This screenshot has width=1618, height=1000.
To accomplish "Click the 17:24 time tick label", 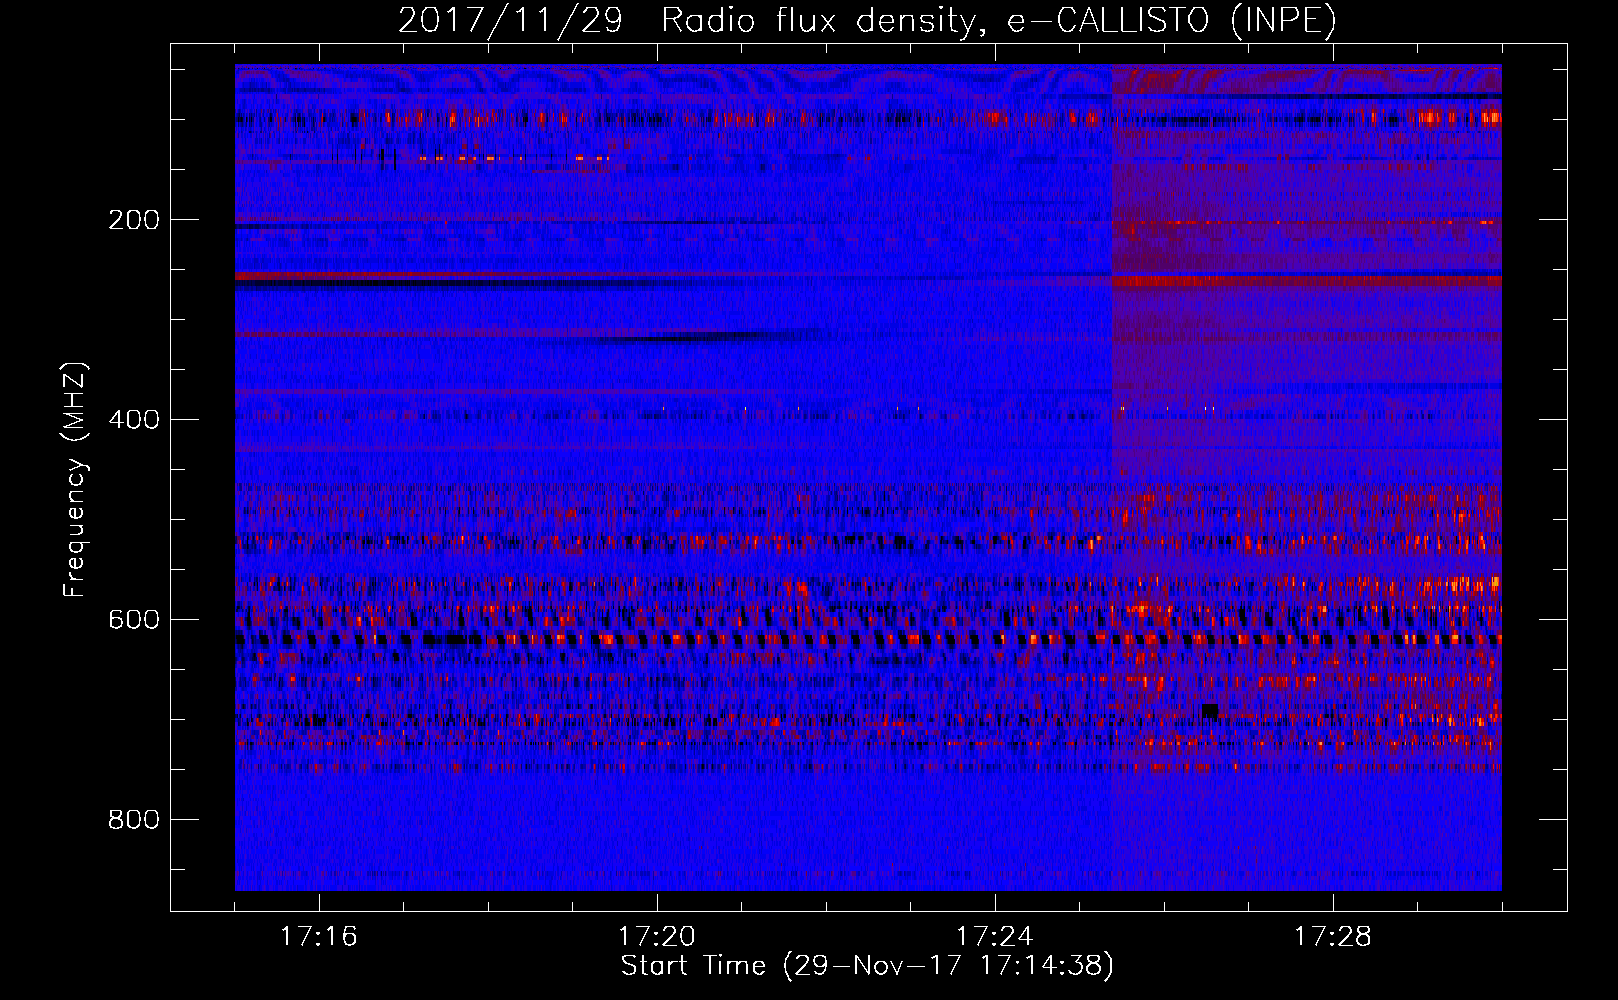I will 995,936.
